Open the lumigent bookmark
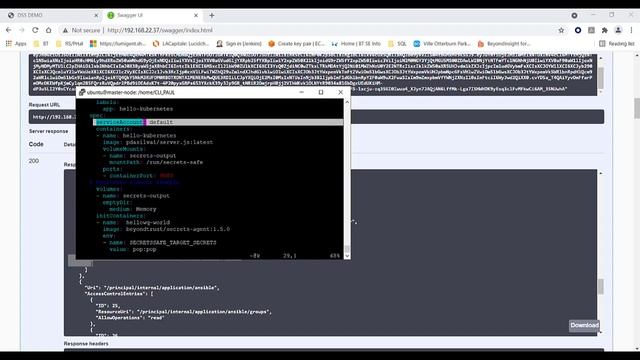Viewport: 640px width, 360px height. [118, 44]
